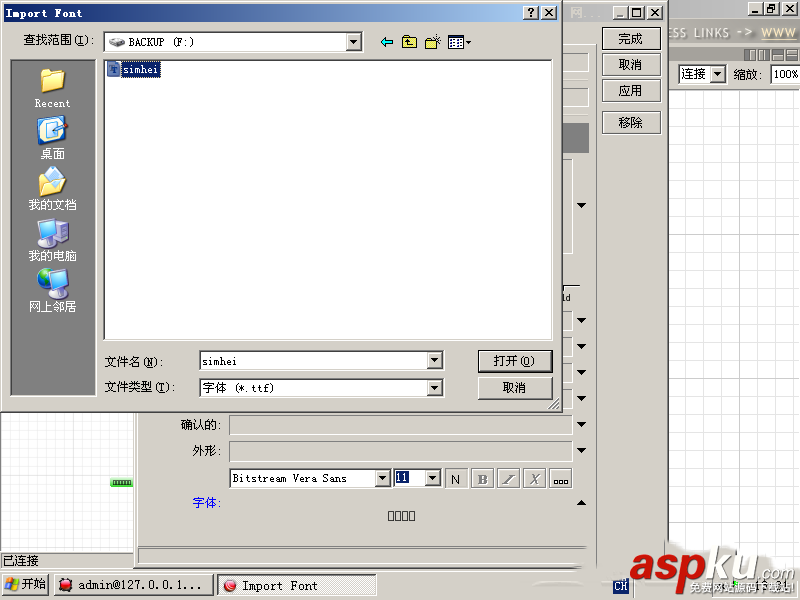Jump to 桌面 (Desktop) location

coord(53,138)
